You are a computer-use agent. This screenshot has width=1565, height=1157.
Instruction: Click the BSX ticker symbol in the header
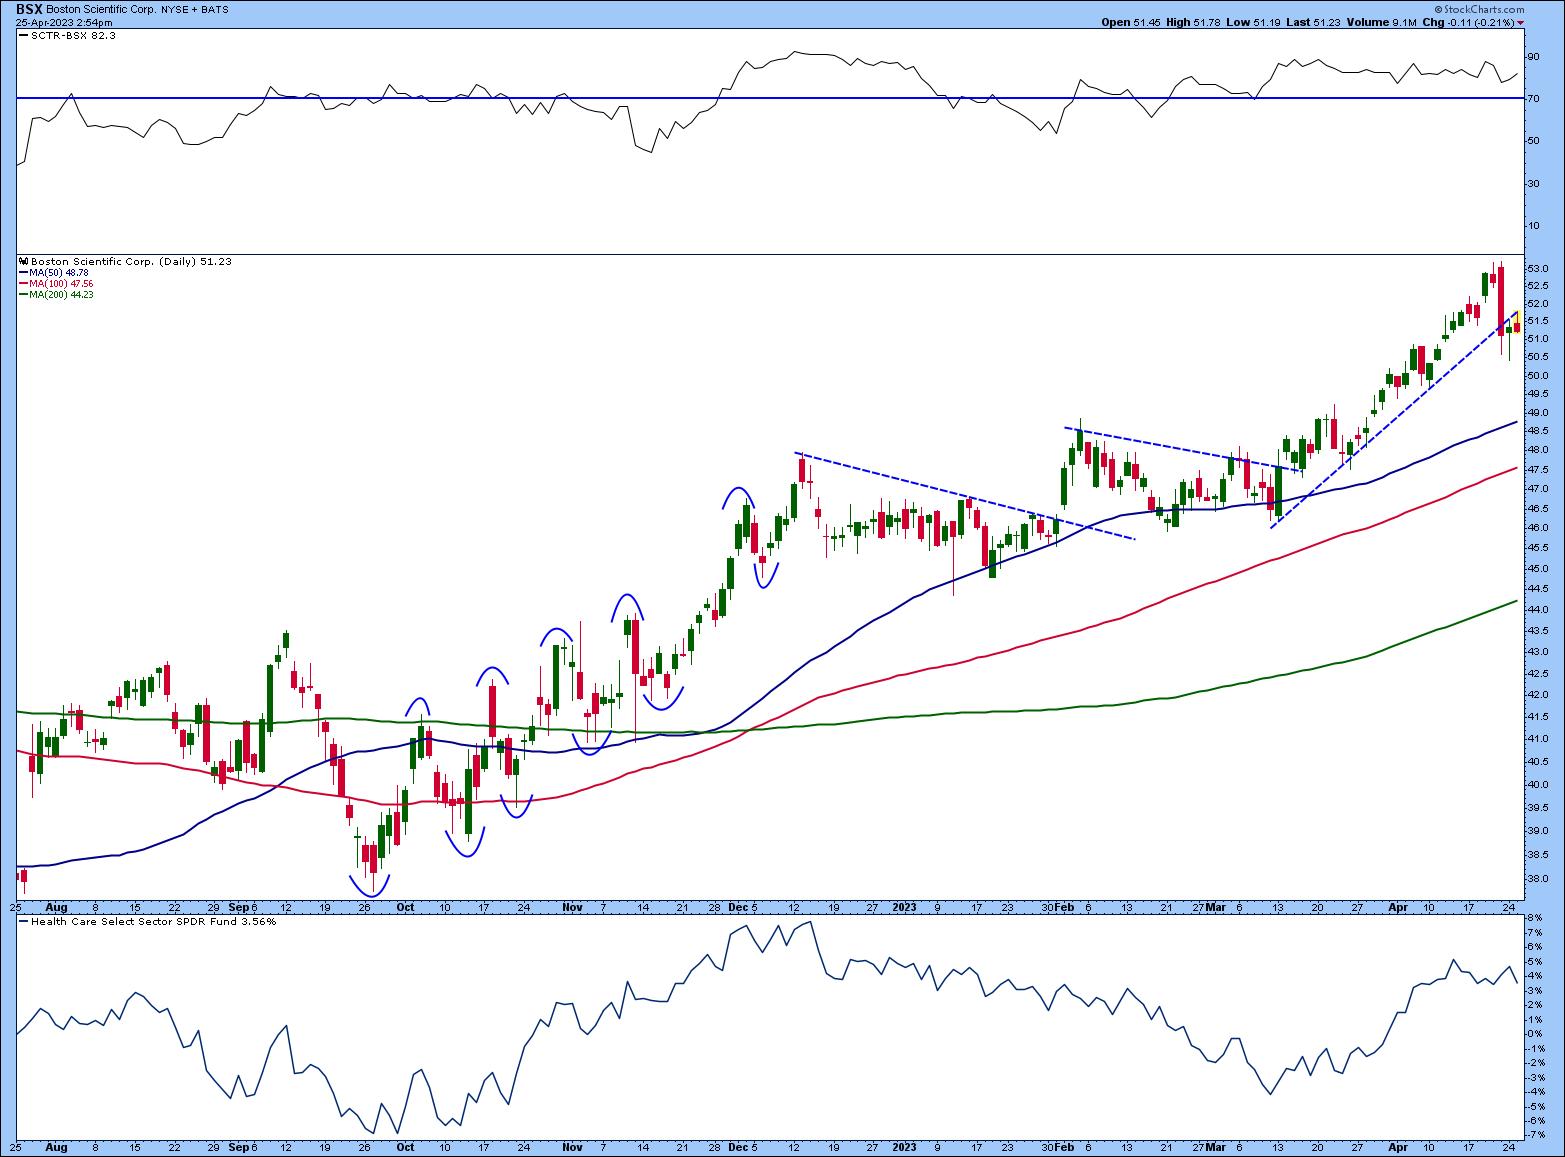[29, 7]
